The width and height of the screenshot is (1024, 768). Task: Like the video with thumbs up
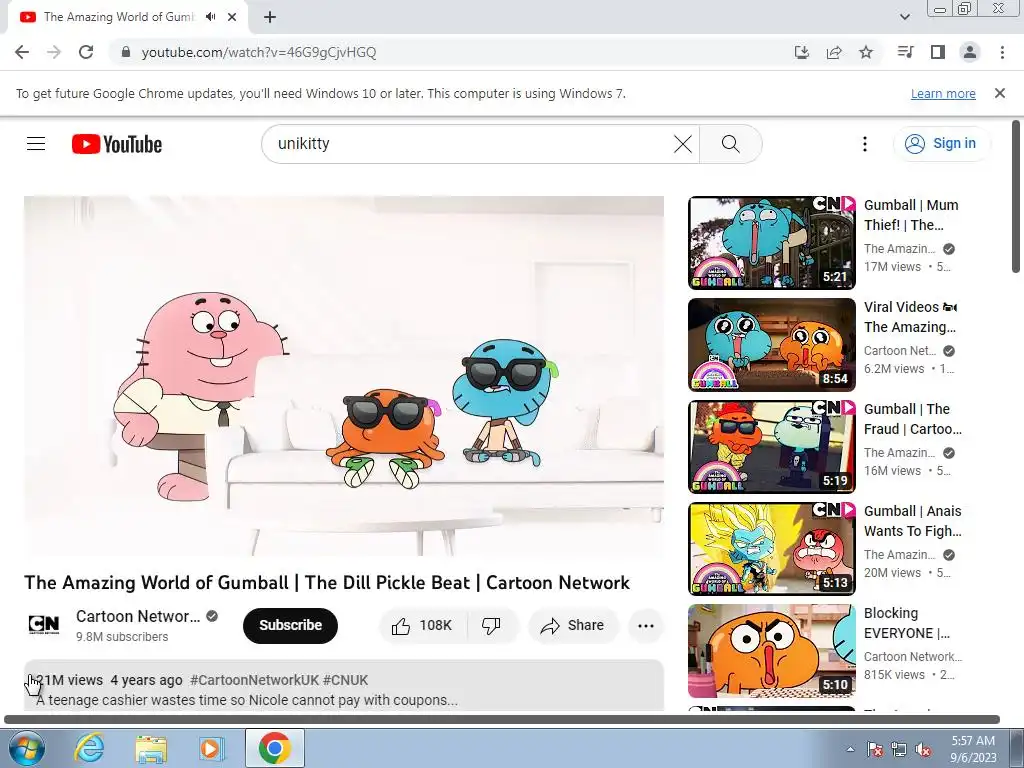pyautogui.click(x=423, y=626)
